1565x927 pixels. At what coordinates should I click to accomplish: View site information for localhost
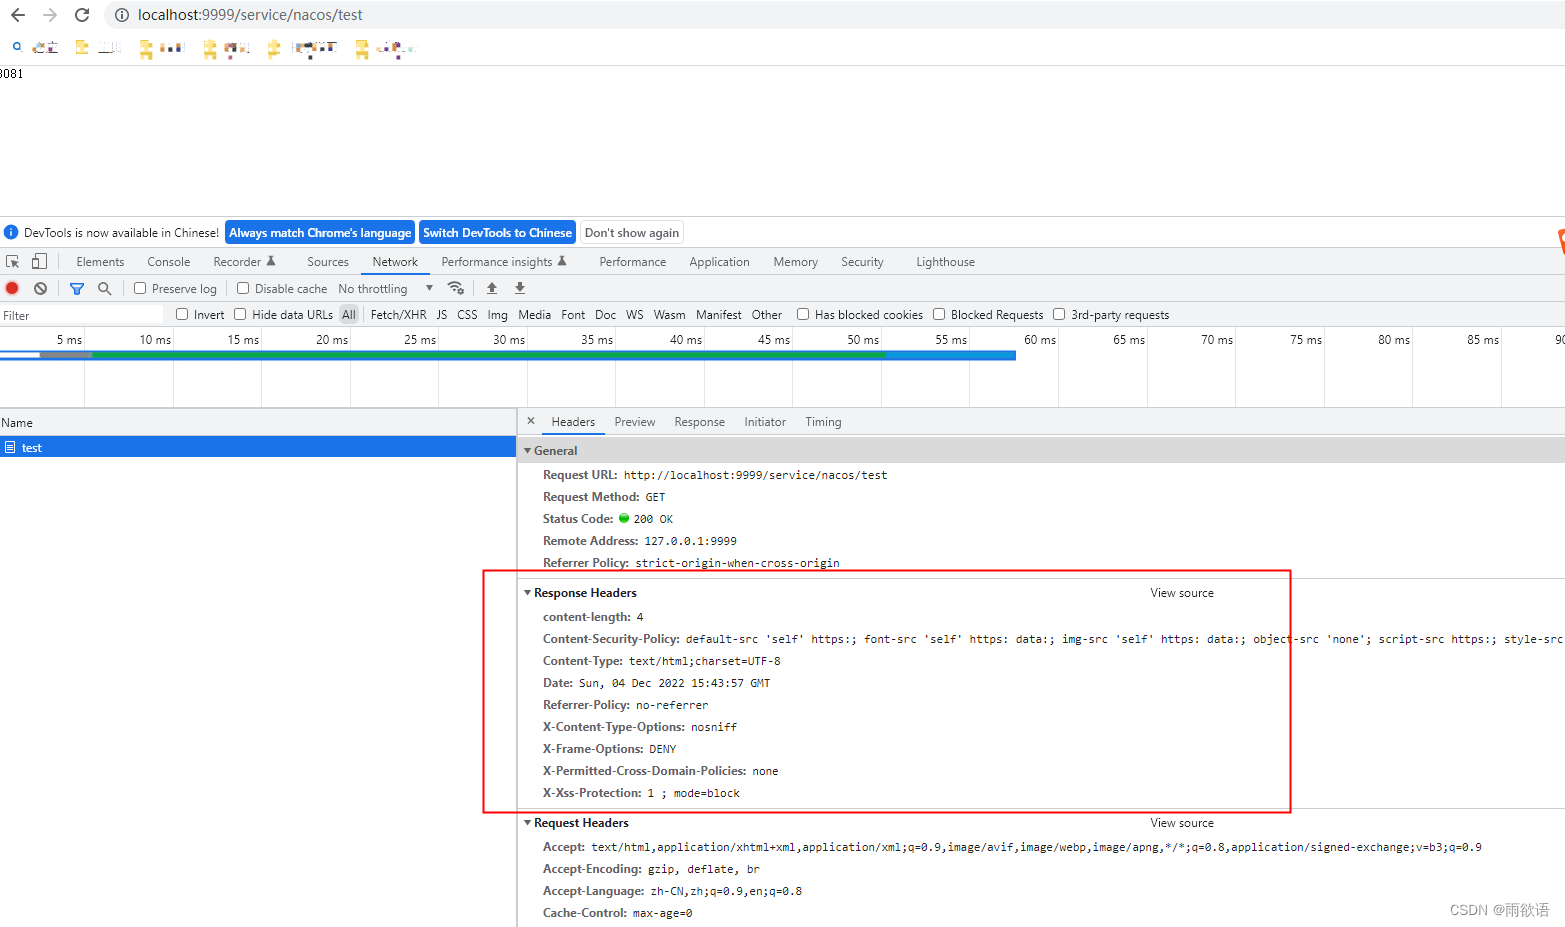pos(121,15)
